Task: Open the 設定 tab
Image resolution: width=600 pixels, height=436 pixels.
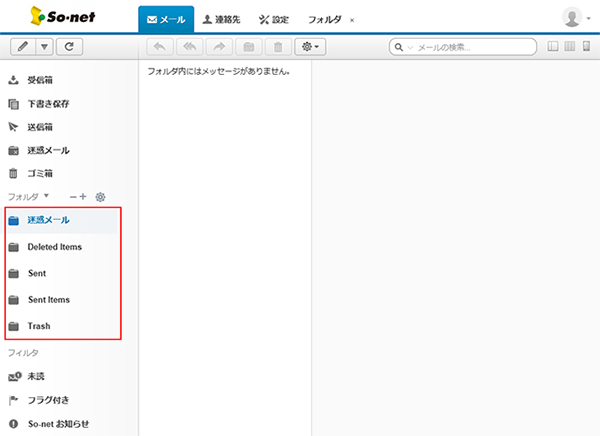Action: click(x=273, y=19)
